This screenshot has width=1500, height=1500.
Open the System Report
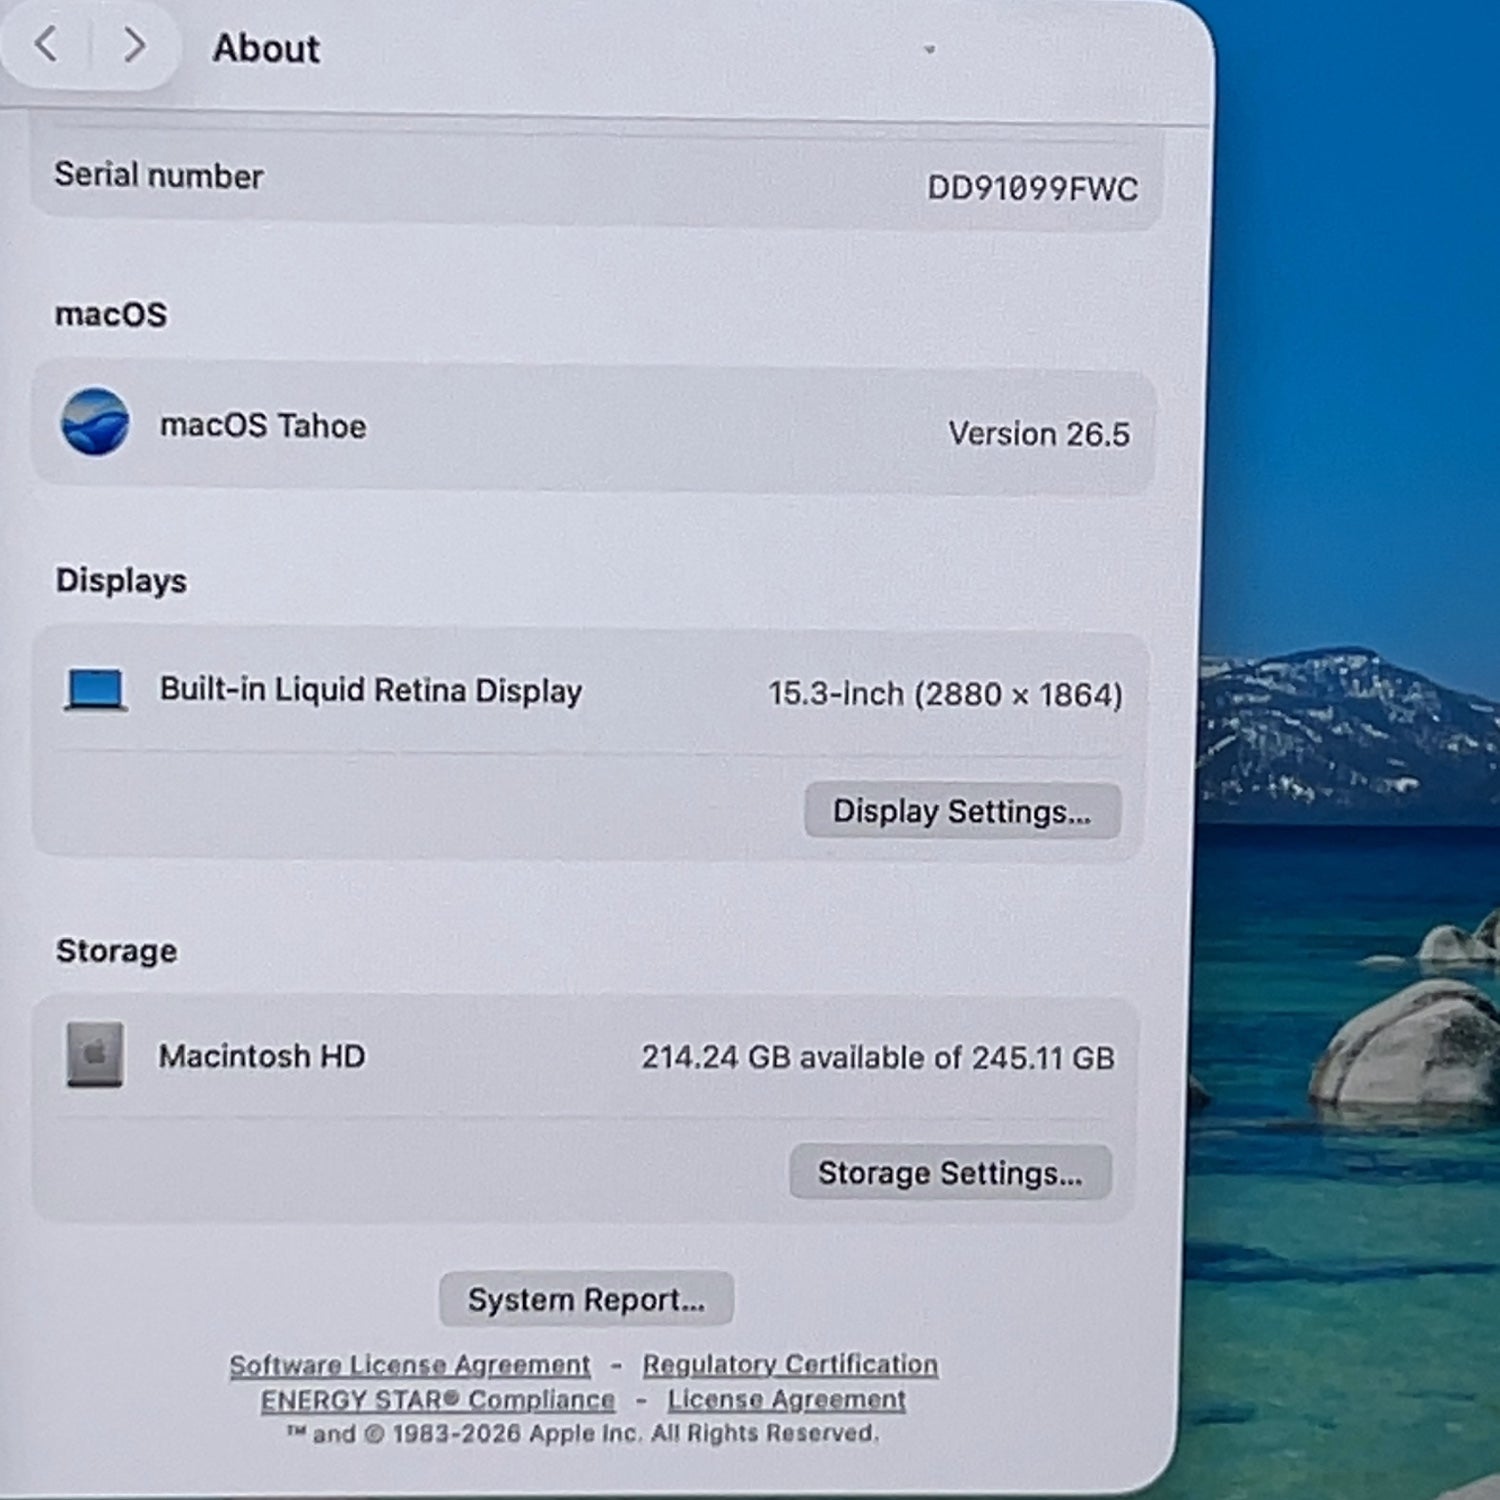pyautogui.click(x=586, y=1299)
